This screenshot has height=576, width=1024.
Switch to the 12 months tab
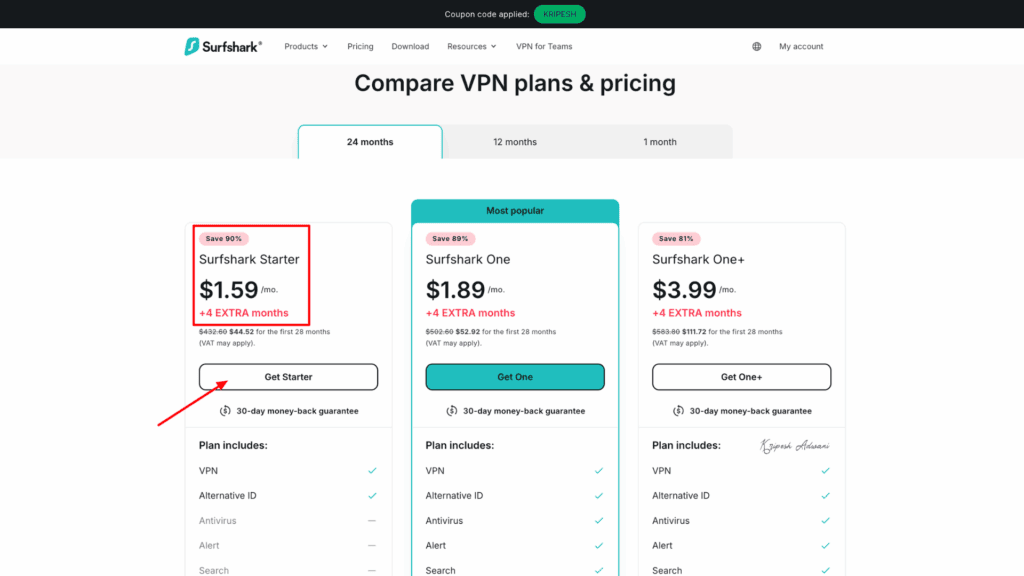pyautogui.click(x=514, y=142)
